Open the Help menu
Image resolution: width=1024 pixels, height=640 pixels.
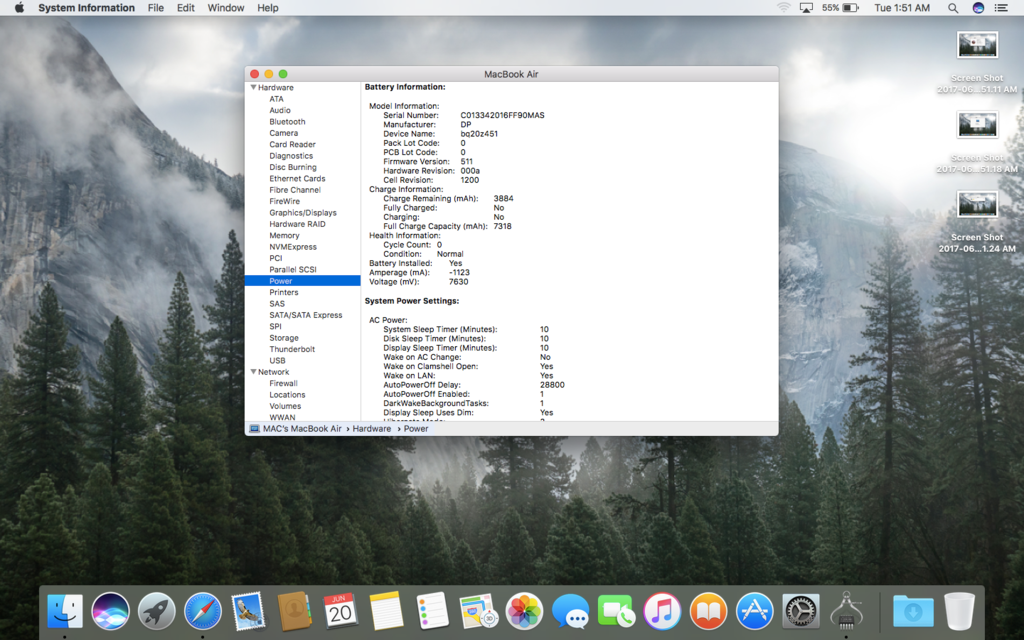click(x=268, y=8)
